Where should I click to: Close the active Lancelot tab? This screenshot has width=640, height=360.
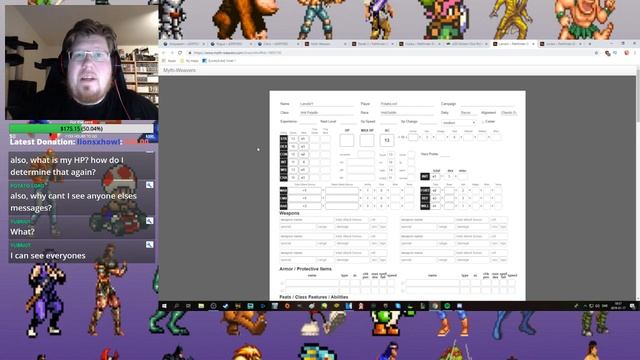pyautogui.click(x=533, y=44)
